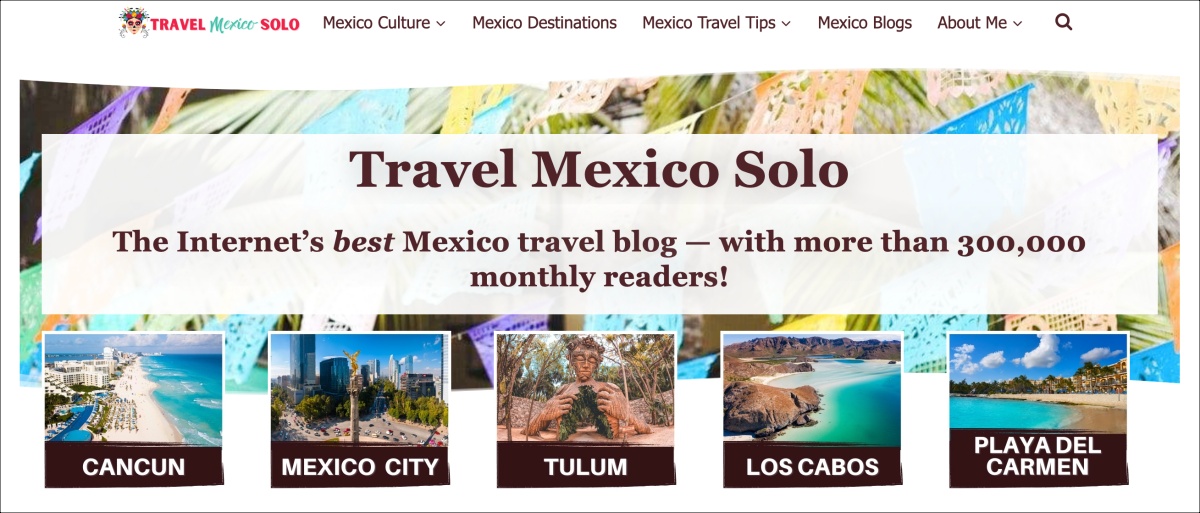The height and width of the screenshot is (513, 1200).
Task: Click the Mexico City skyline photo
Action: click(360, 388)
